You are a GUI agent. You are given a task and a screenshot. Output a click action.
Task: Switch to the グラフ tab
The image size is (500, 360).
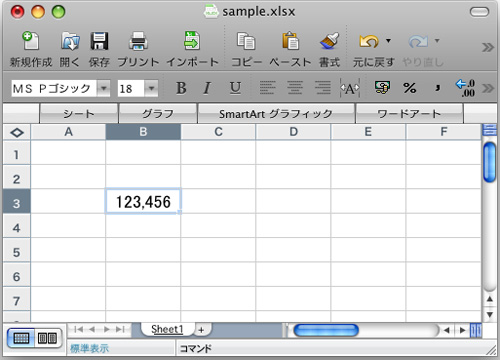click(x=158, y=114)
